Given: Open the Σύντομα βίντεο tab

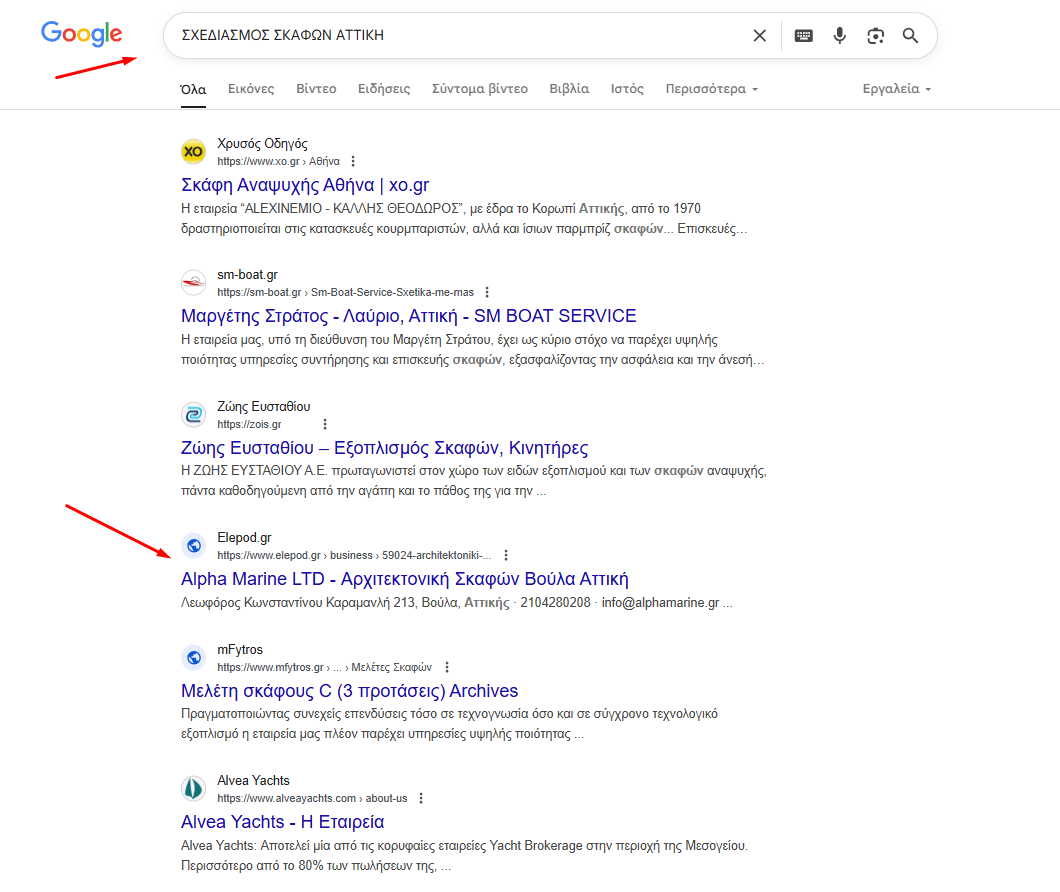Looking at the screenshot, I should (x=480, y=89).
